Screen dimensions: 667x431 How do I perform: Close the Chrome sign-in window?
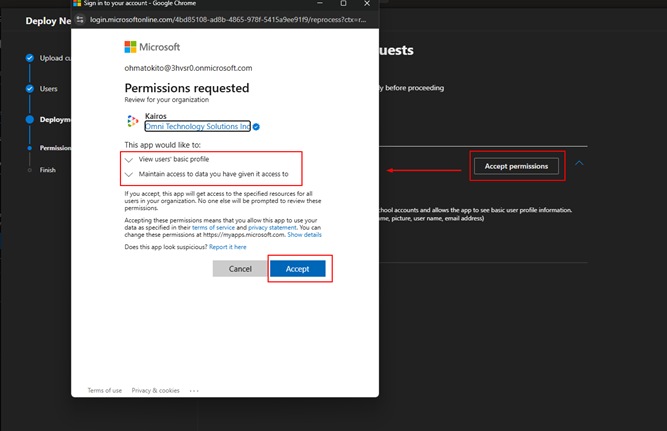367,3
